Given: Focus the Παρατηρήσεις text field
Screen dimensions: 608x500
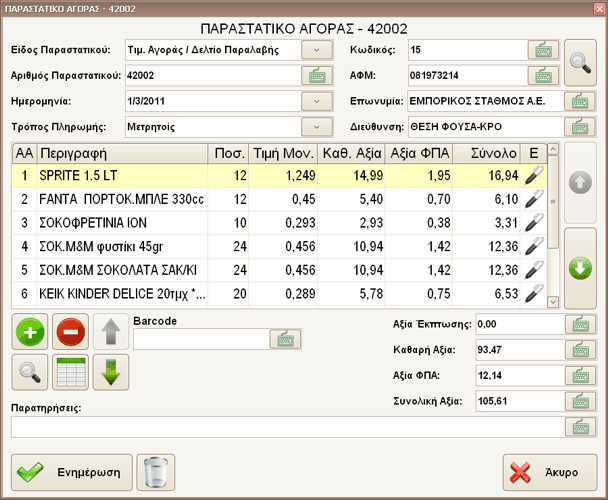Looking at the screenshot, I should pyautogui.click(x=288, y=427).
